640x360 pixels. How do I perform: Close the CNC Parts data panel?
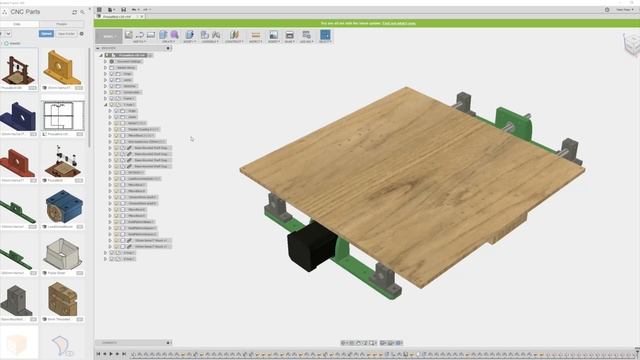90,8
